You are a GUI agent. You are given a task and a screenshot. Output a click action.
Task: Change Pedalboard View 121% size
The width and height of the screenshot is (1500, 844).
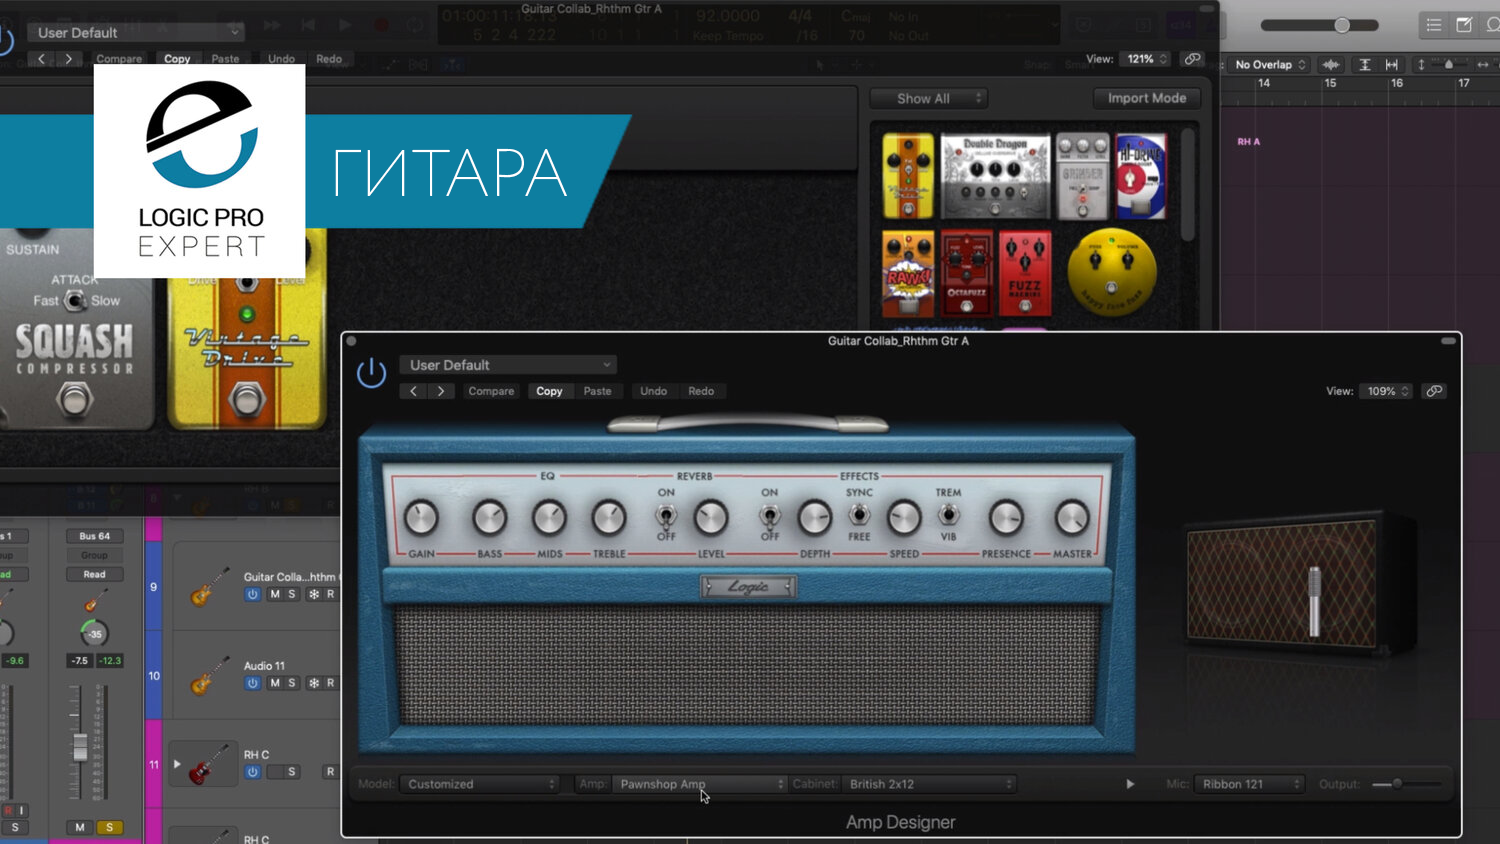point(1146,59)
